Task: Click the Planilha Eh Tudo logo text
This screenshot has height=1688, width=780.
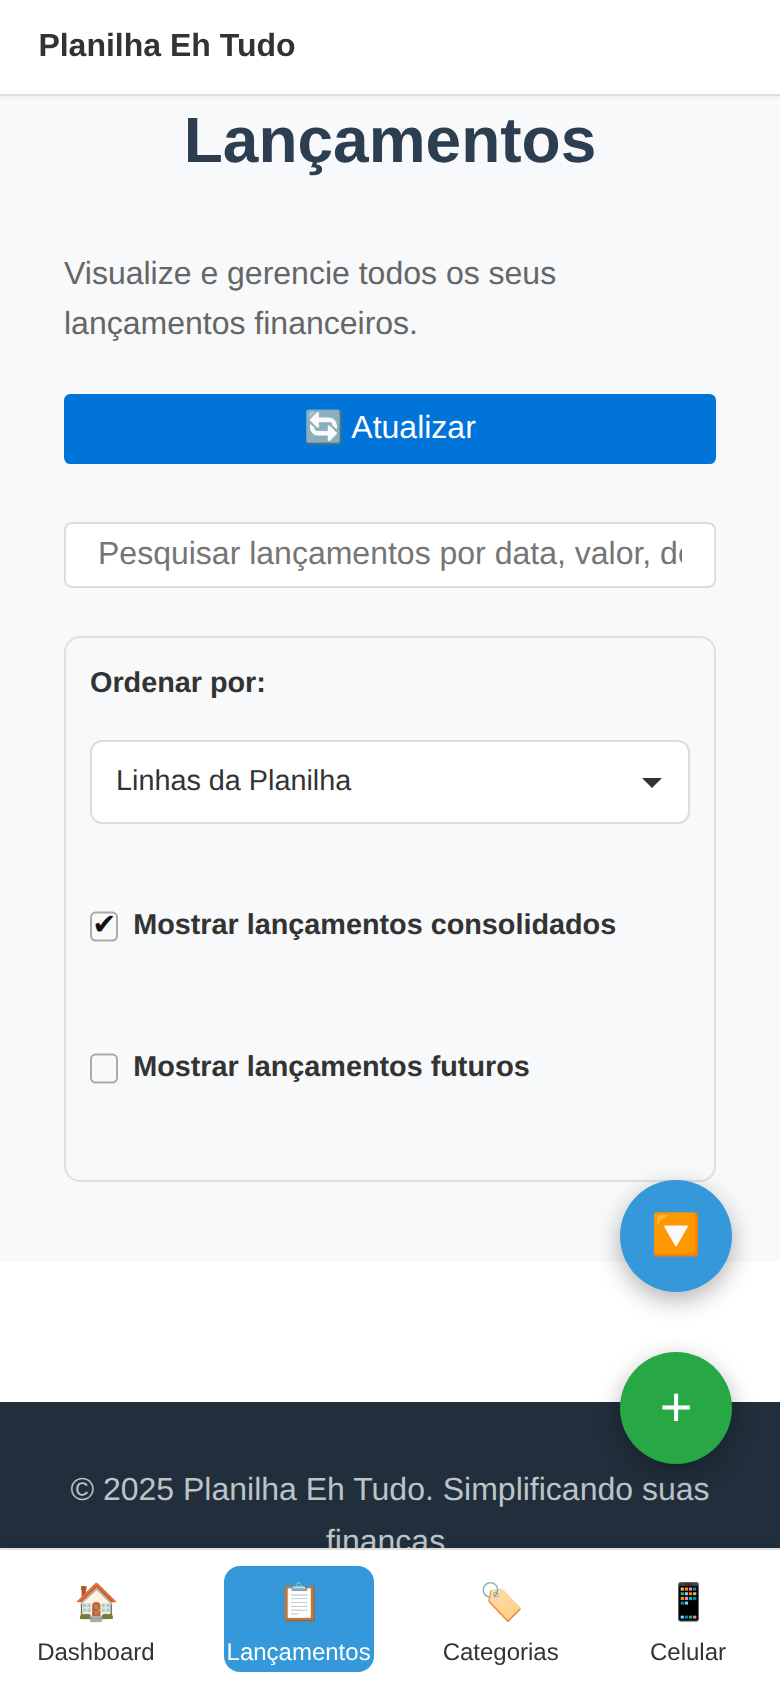Action: tap(166, 45)
